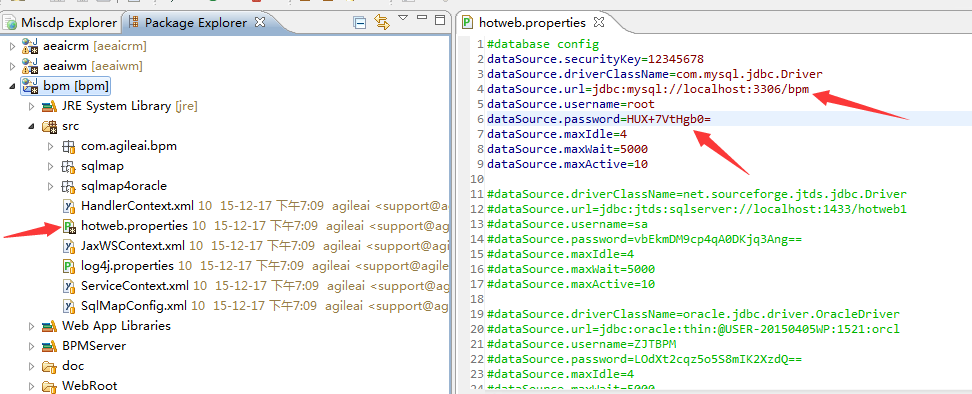Click the hotweb.properties editor tab icon
Screen dimensions: 972x394
[x=467, y=23]
